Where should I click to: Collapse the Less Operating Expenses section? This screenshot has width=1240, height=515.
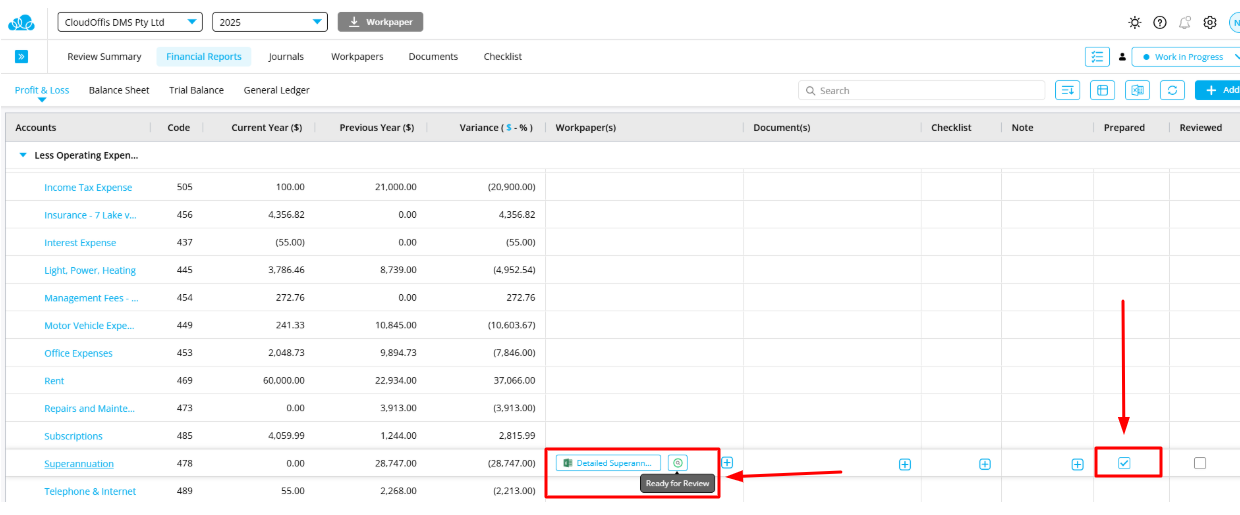23,156
